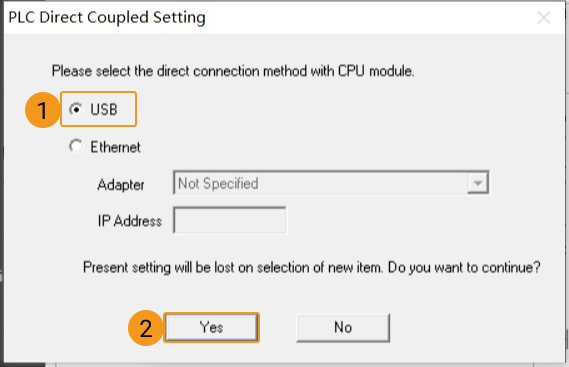Click the orange step 2 badge

pyautogui.click(x=146, y=328)
